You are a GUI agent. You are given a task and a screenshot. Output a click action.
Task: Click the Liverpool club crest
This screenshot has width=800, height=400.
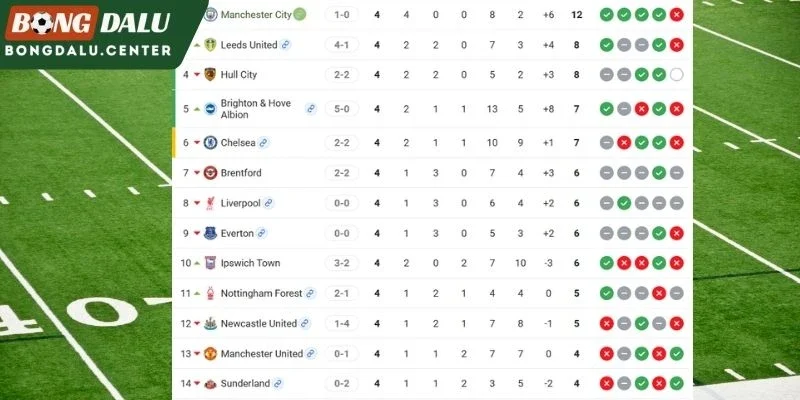pyautogui.click(x=210, y=203)
